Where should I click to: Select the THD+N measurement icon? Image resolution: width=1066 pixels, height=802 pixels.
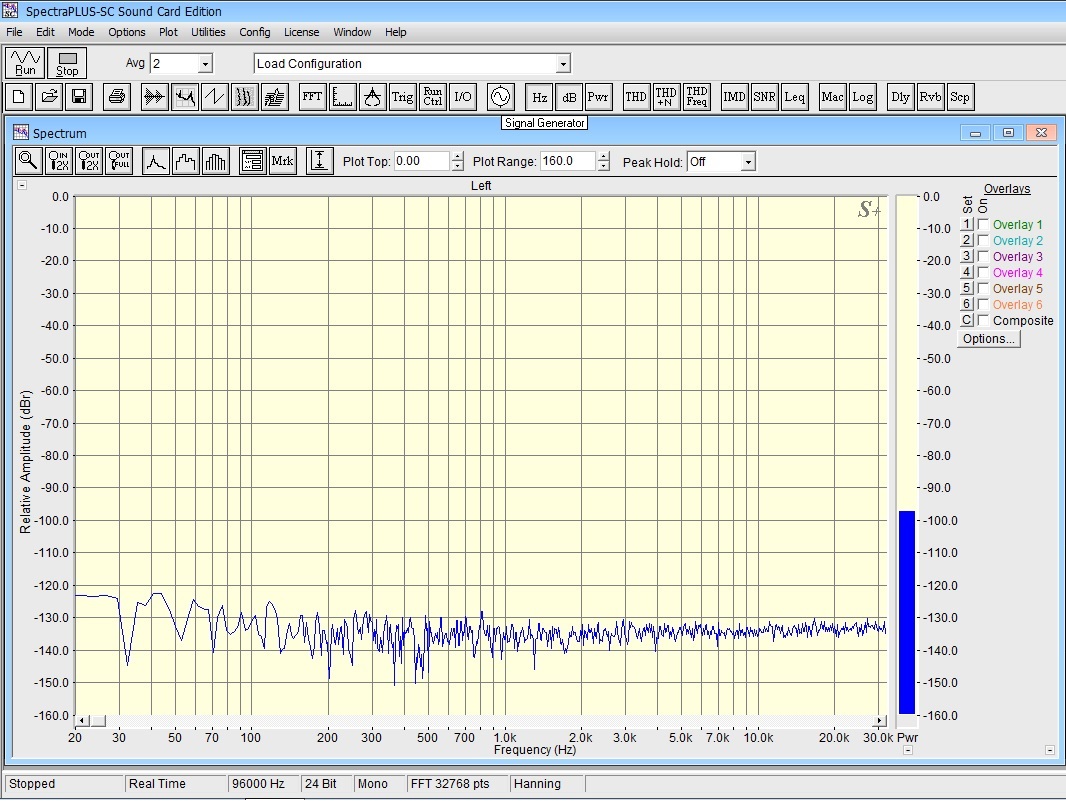pyautogui.click(x=666, y=97)
